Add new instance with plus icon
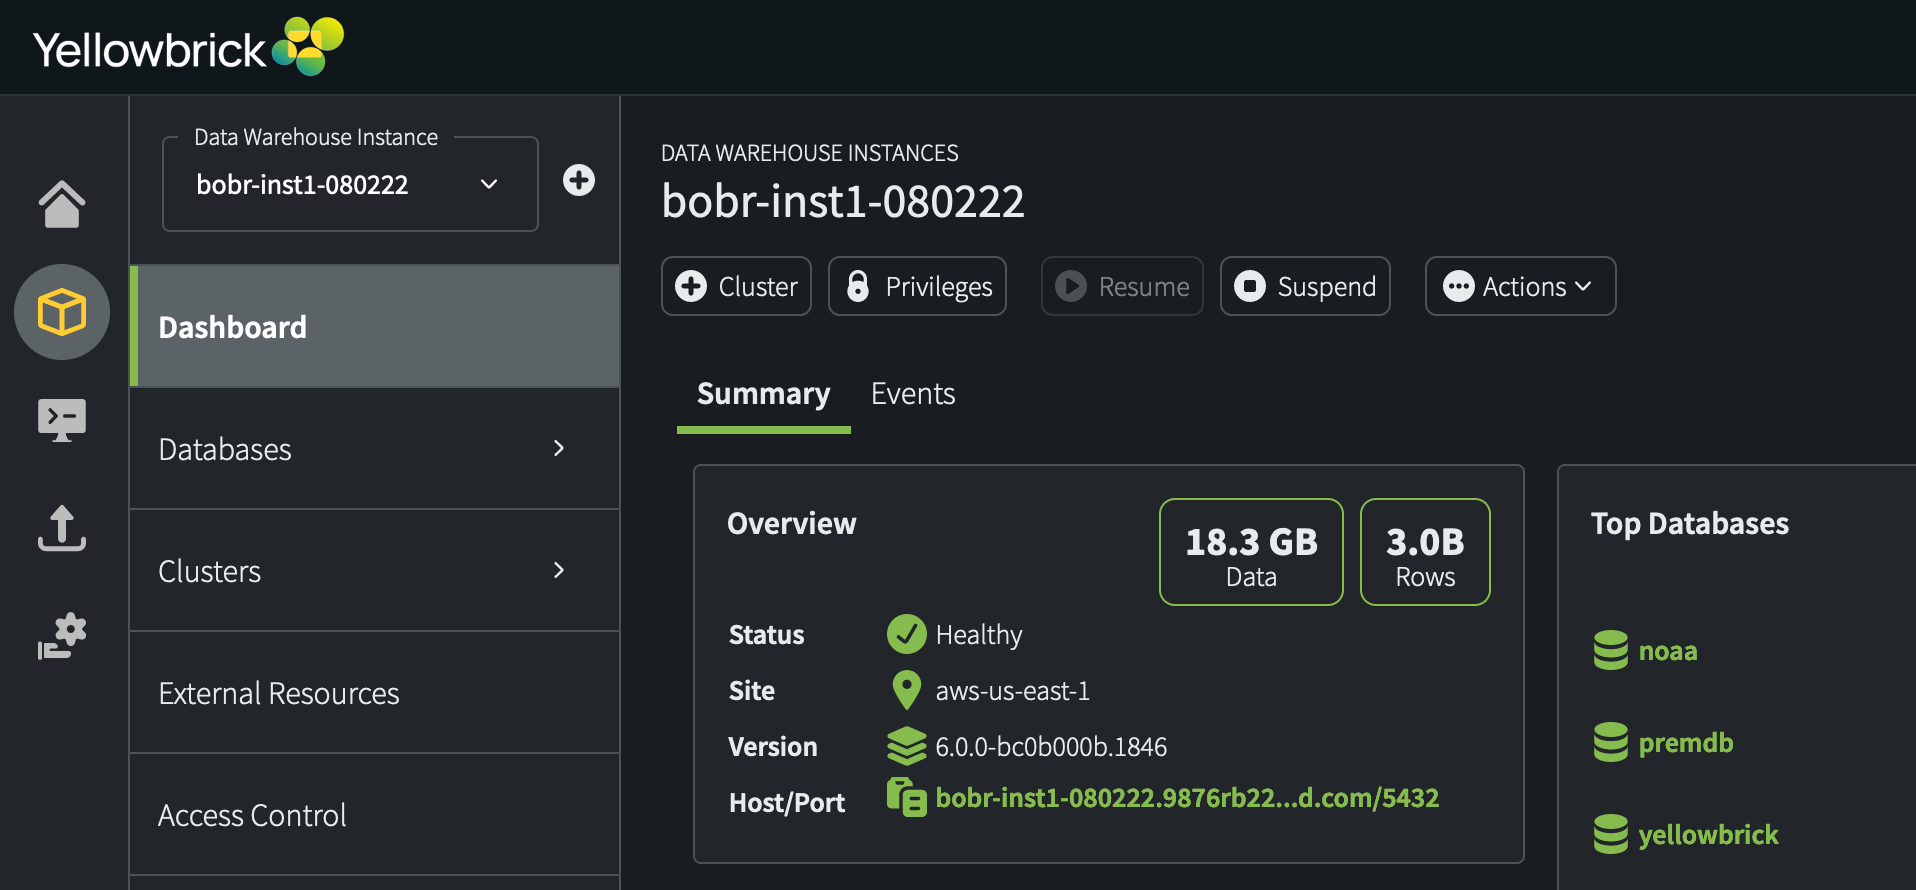 coord(578,181)
